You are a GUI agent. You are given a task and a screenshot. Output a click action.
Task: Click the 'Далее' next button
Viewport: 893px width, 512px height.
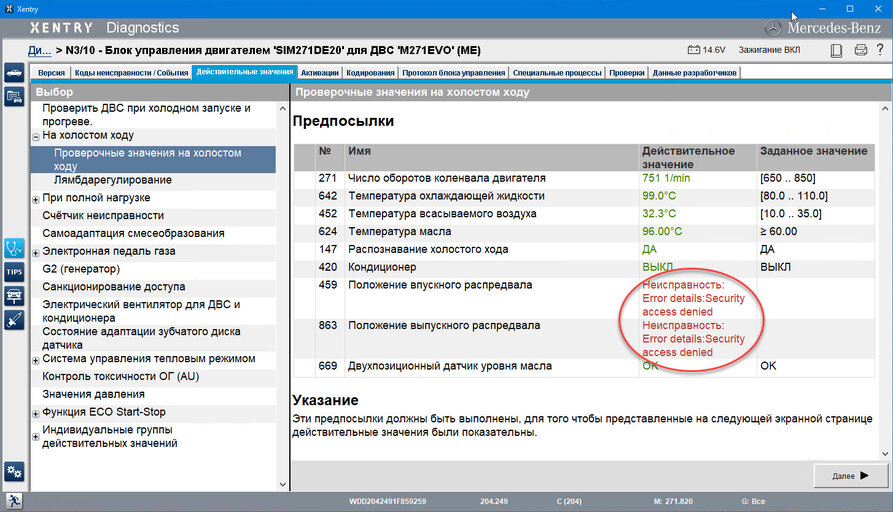[x=850, y=476]
